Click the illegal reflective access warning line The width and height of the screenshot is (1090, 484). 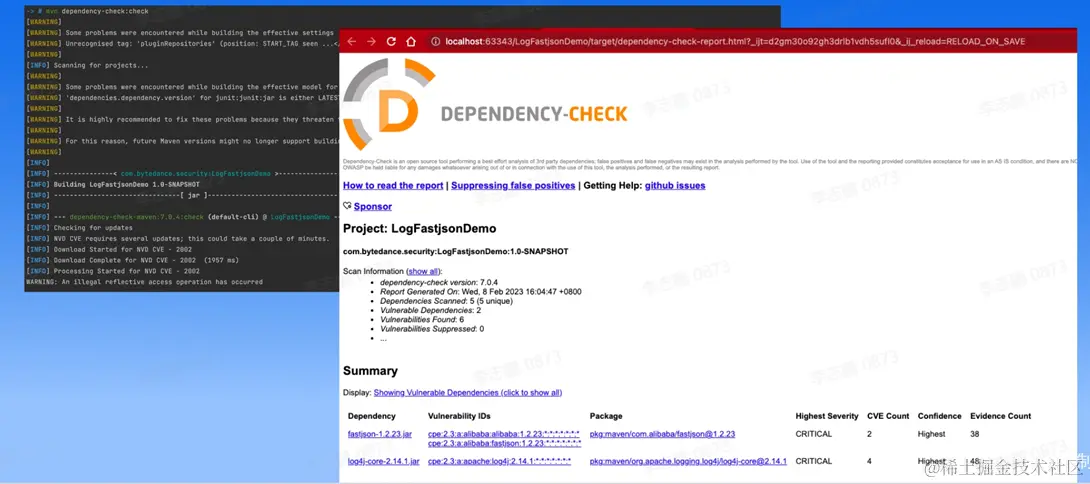click(x=144, y=282)
